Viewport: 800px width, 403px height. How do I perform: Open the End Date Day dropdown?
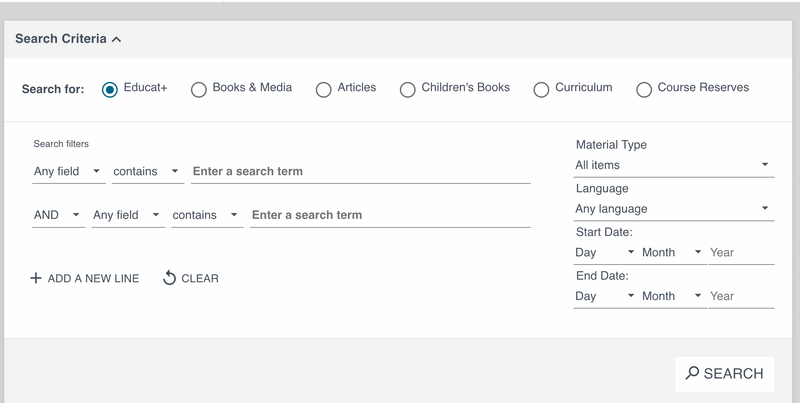point(605,296)
